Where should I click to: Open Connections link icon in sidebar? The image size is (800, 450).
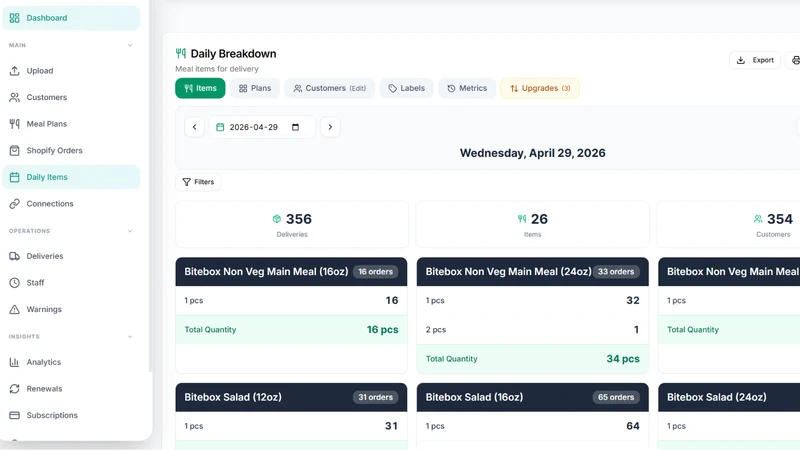coord(14,204)
